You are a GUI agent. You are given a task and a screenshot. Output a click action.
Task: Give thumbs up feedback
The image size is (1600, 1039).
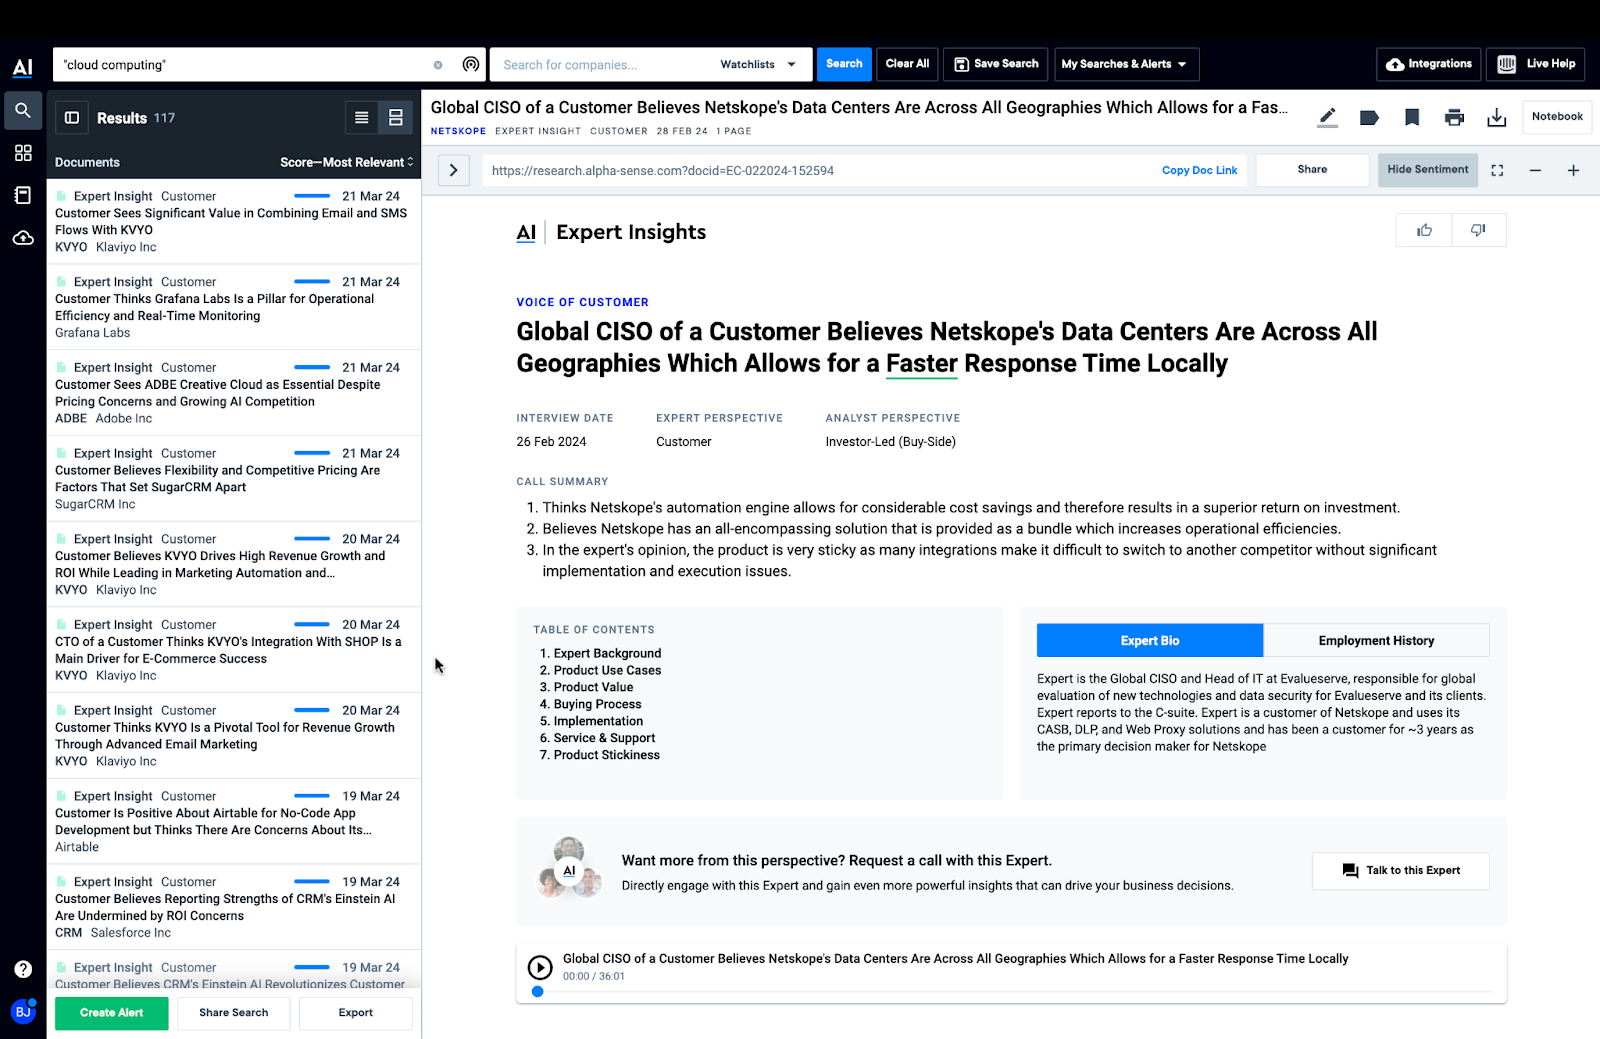[x=1424, y=230]
